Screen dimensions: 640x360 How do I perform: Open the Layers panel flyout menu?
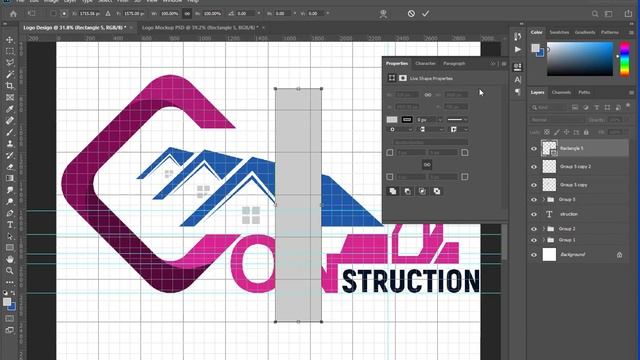point(631,93)
